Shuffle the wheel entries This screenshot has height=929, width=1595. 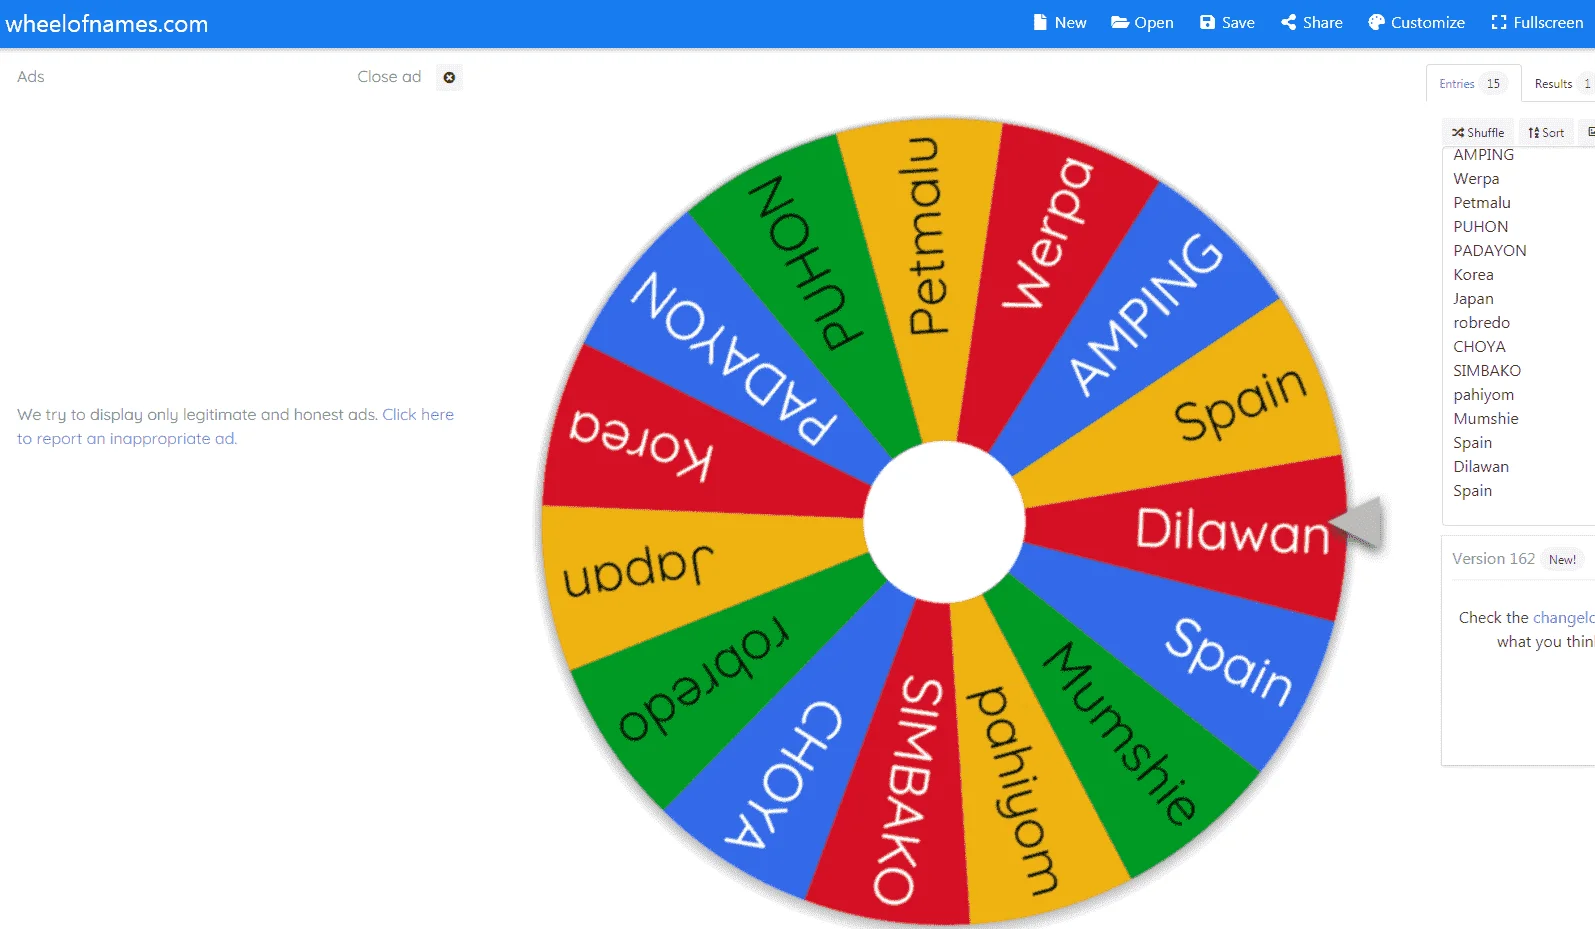pos(1478,132)
